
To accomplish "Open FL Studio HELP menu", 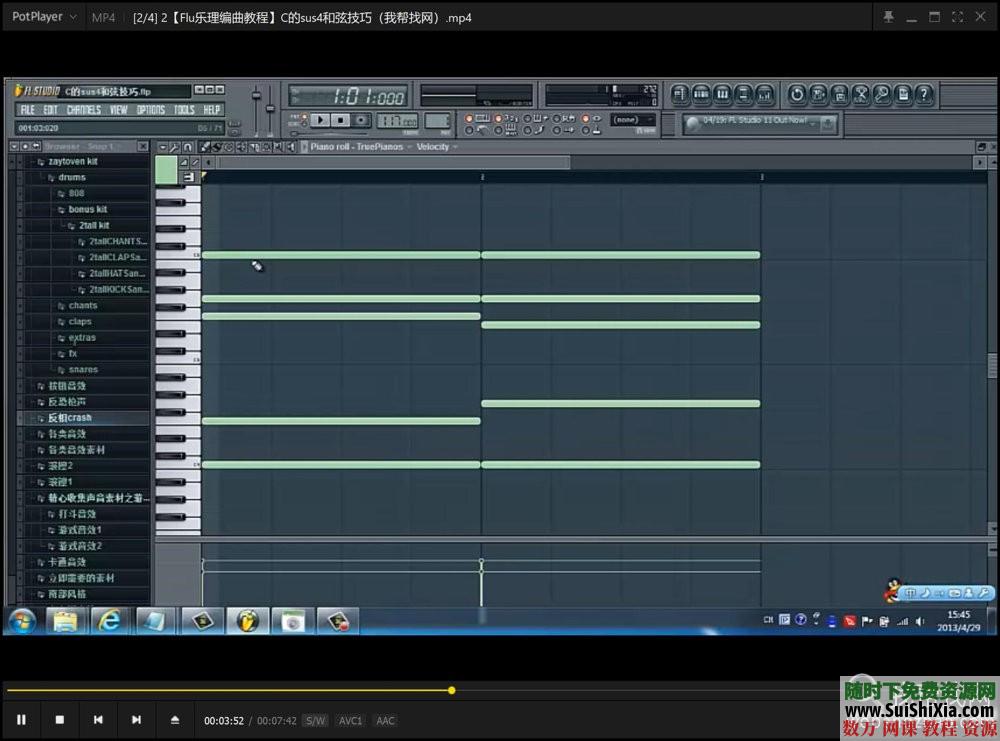I will tap(212, 110).
